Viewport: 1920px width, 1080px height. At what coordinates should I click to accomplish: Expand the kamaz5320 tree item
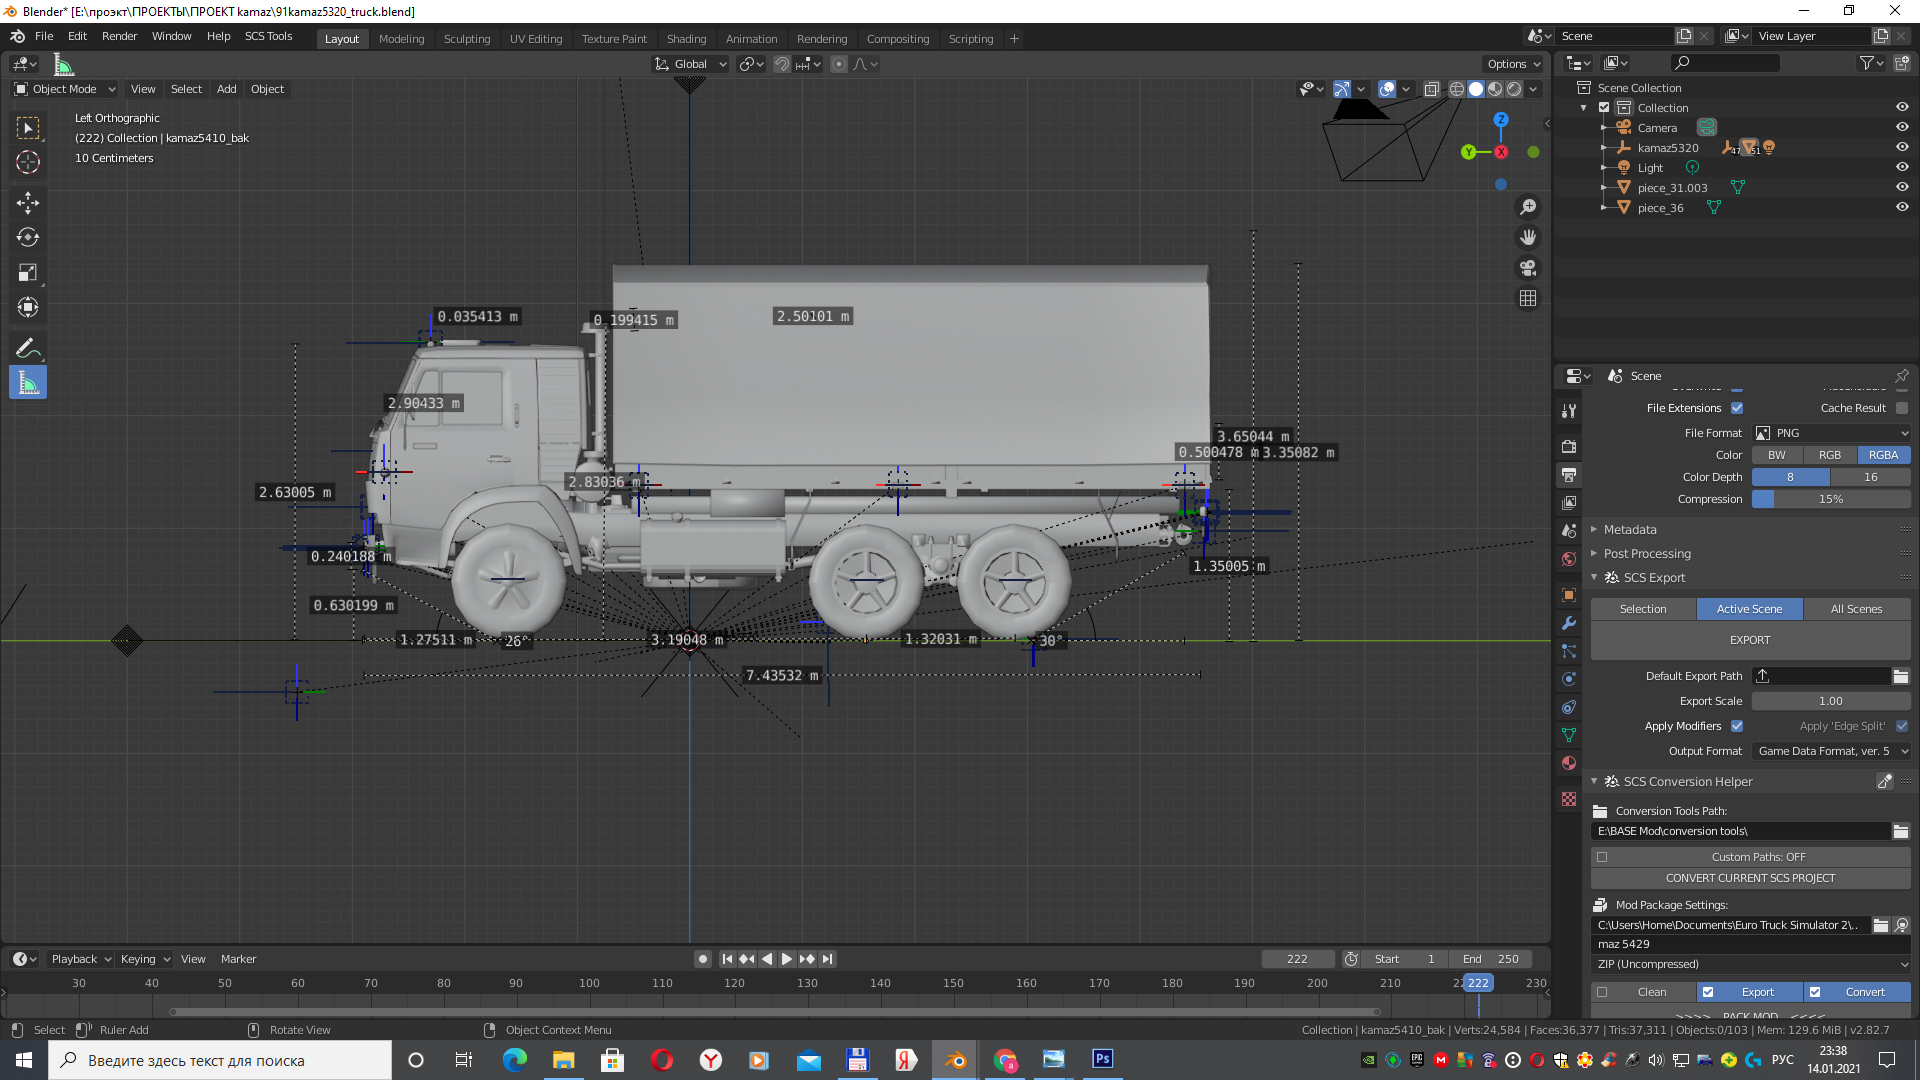[x=1604, y=147]
